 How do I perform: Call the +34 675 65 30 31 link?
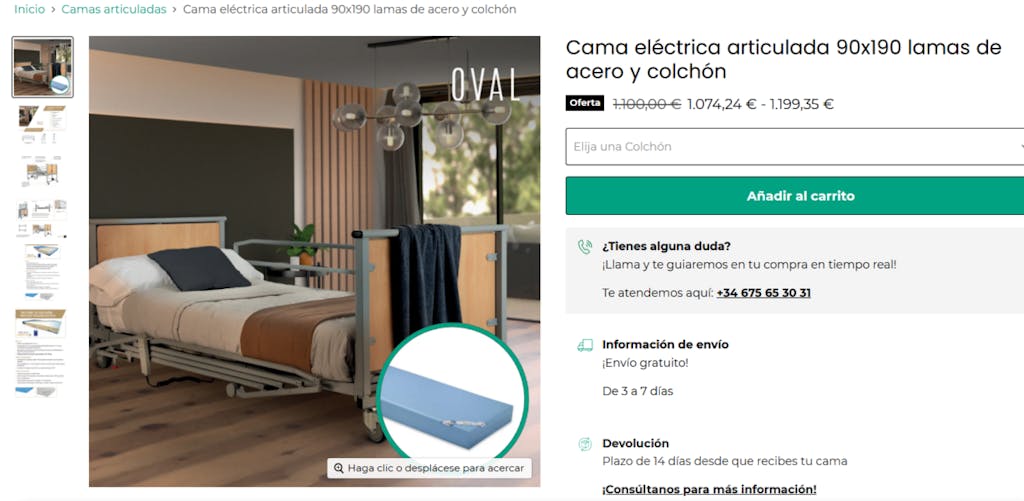(x=763, y=293)
